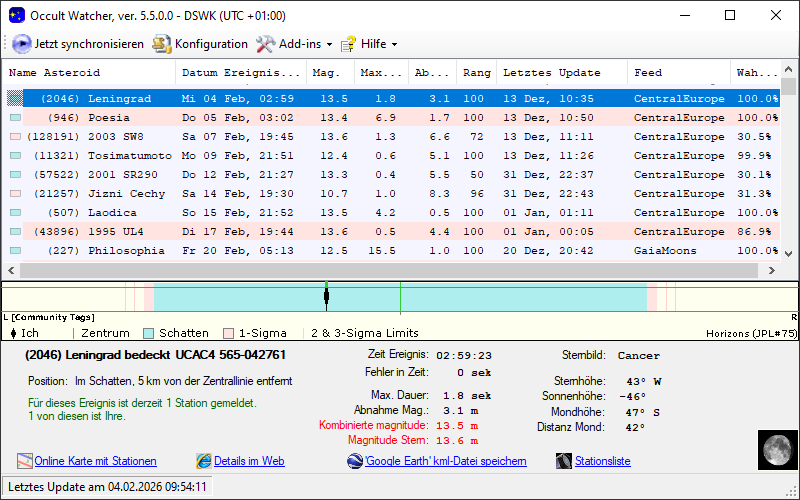Expand the Hilfe dropdown arrow
The height and width of the screenshot is (500, 800).
click(x=394, y=44)
